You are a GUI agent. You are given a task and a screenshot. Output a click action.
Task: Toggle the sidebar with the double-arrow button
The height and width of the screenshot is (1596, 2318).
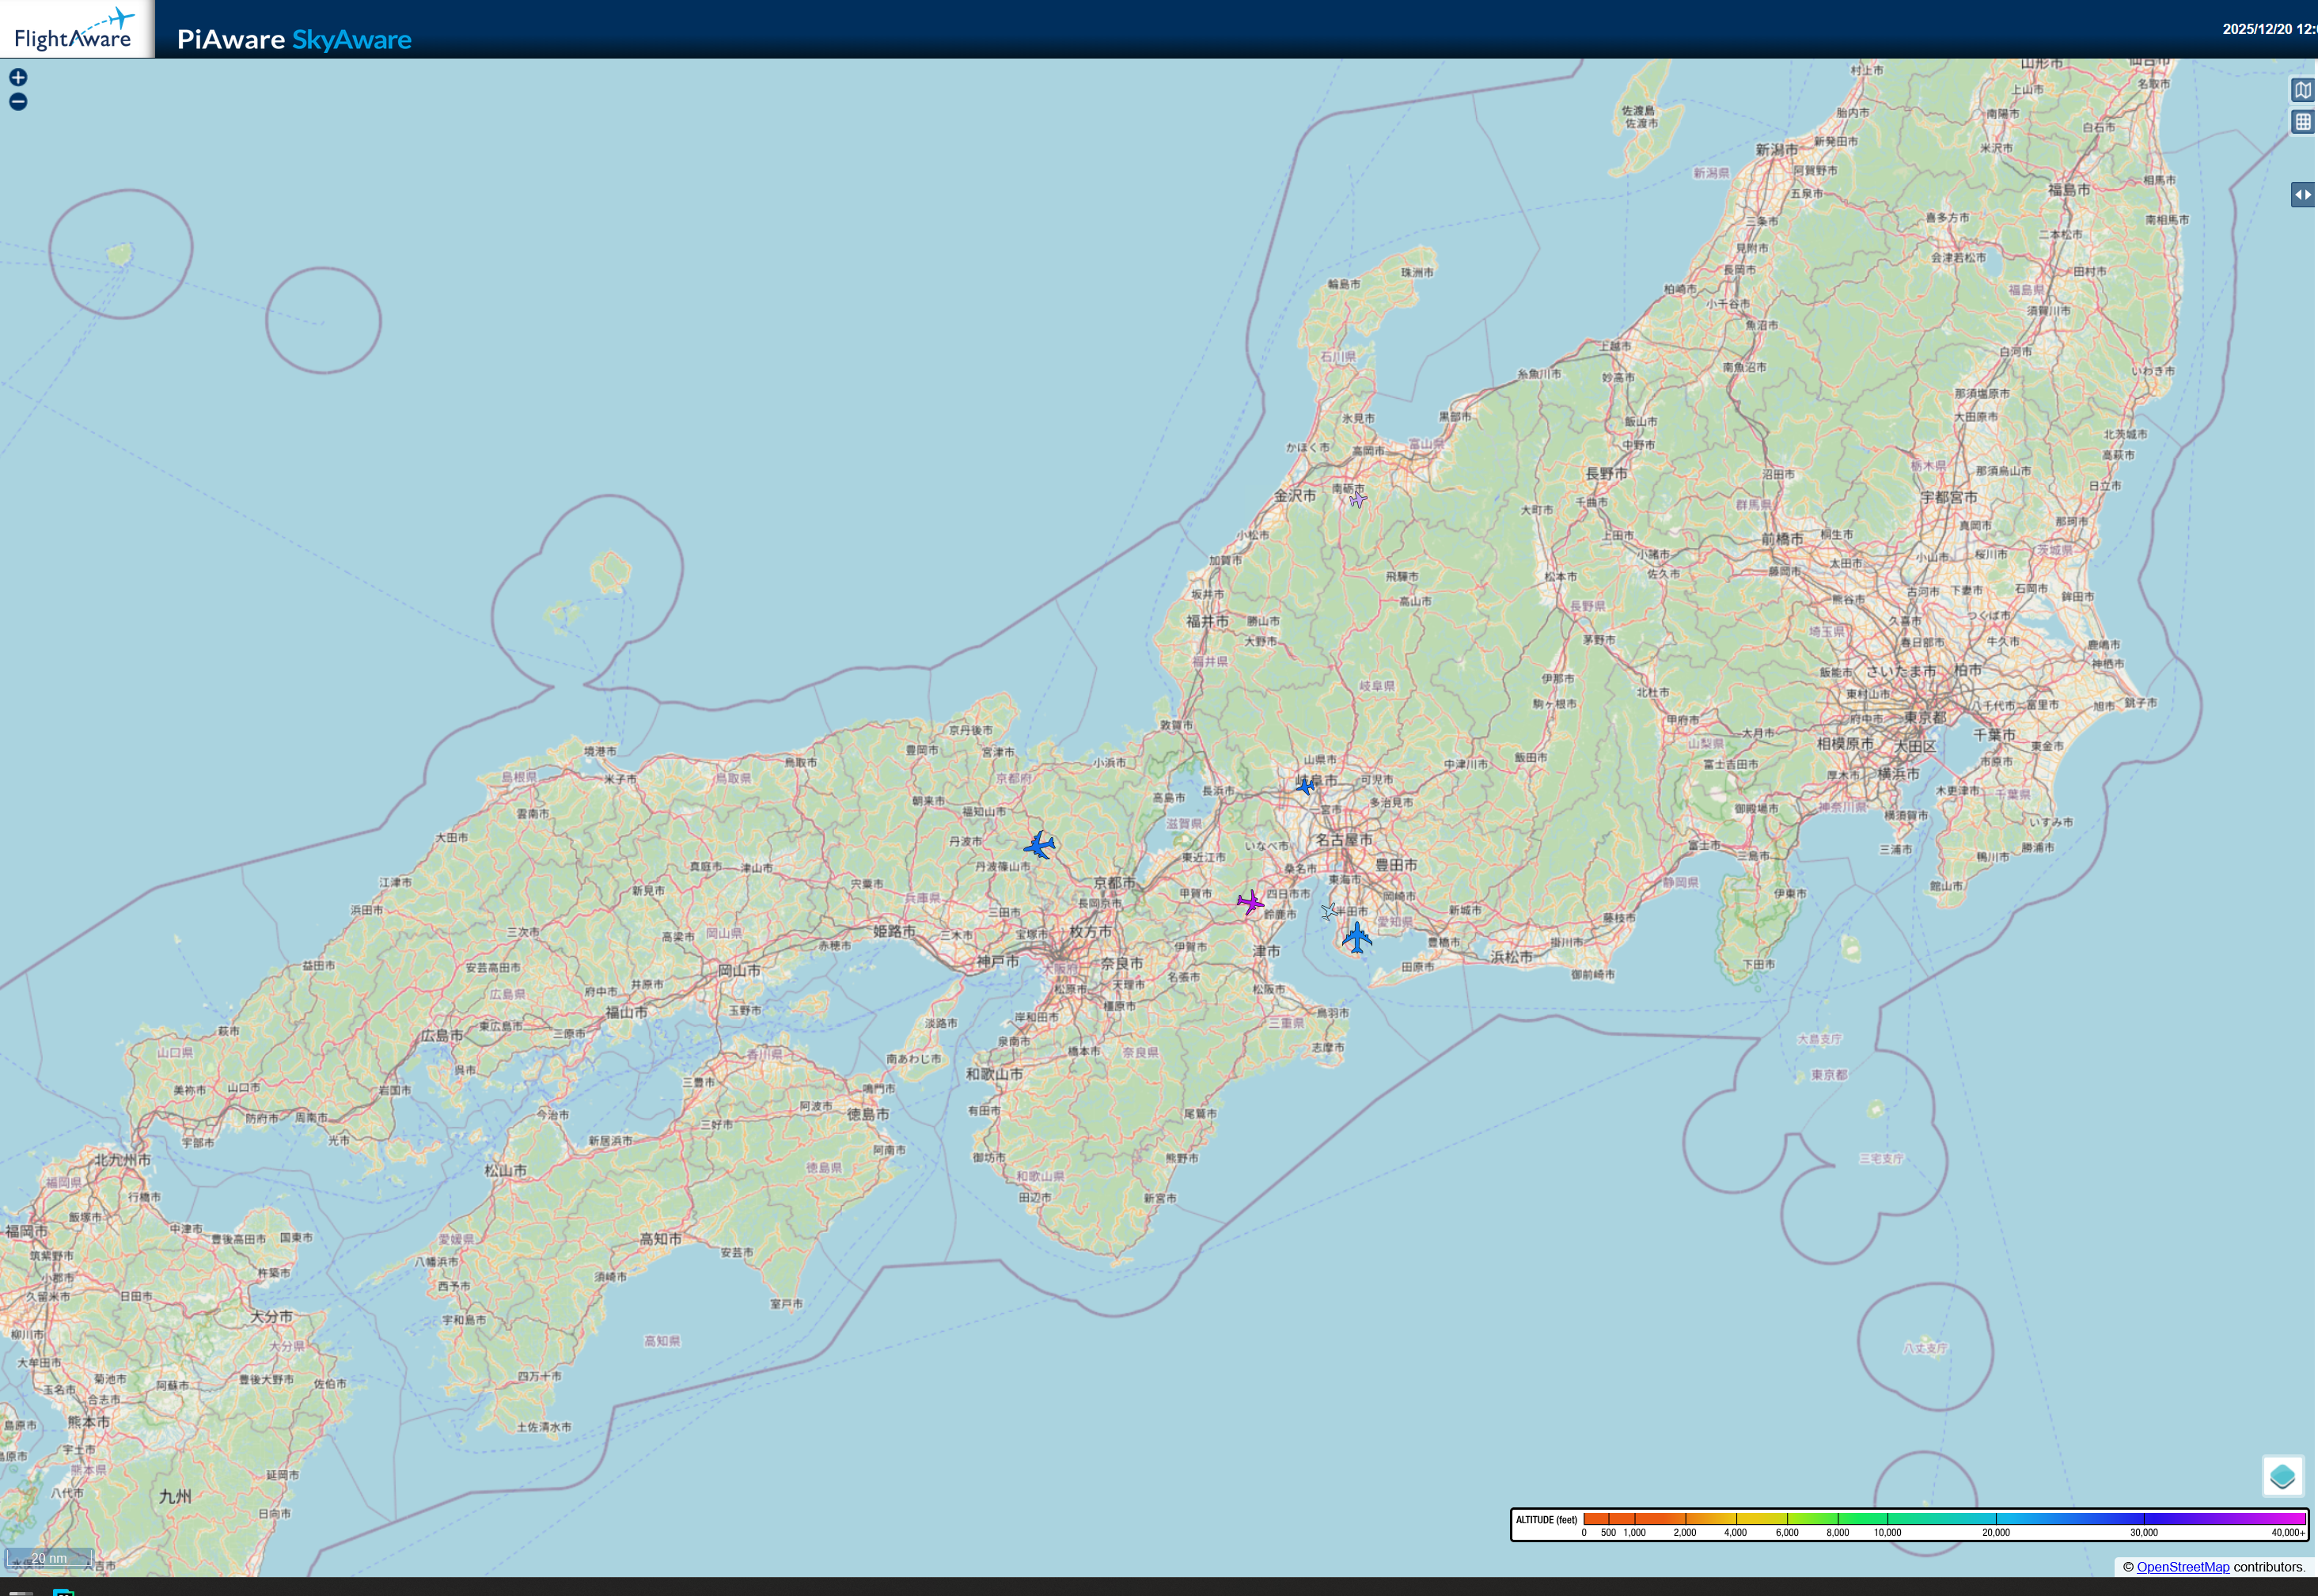click(2302, 195)
